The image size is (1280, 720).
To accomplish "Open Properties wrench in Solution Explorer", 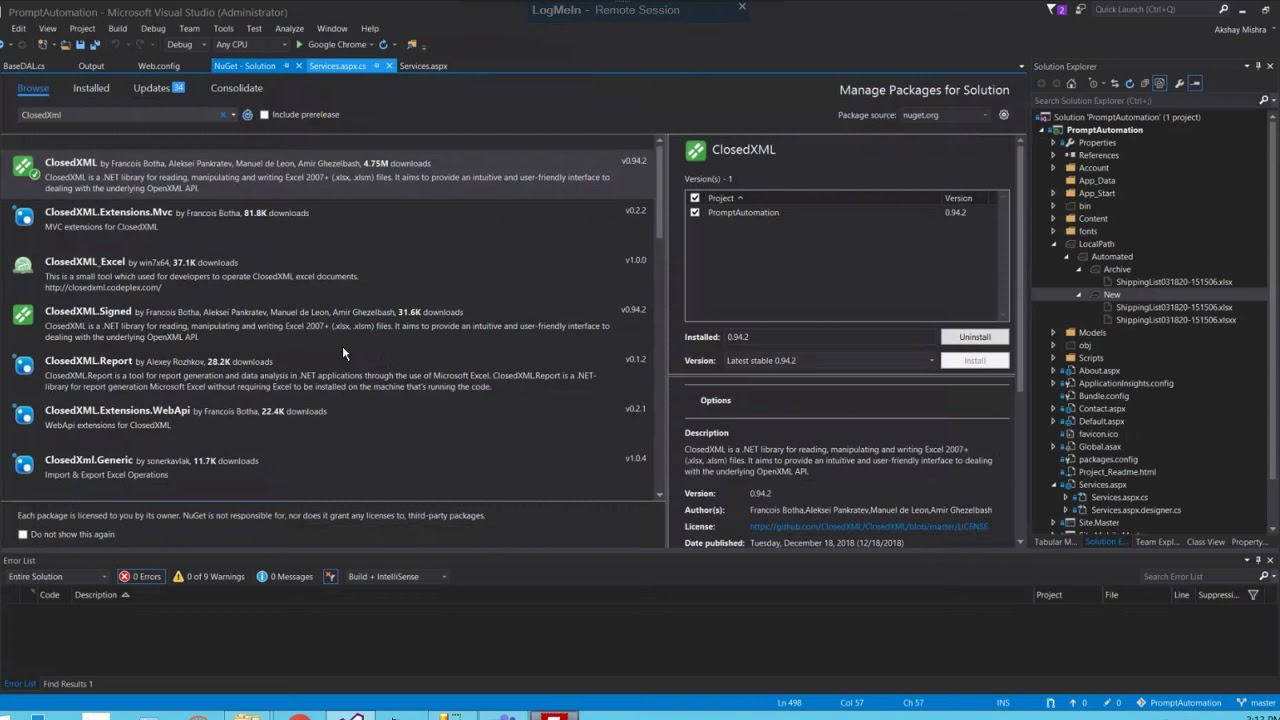I will [1179, 84].
